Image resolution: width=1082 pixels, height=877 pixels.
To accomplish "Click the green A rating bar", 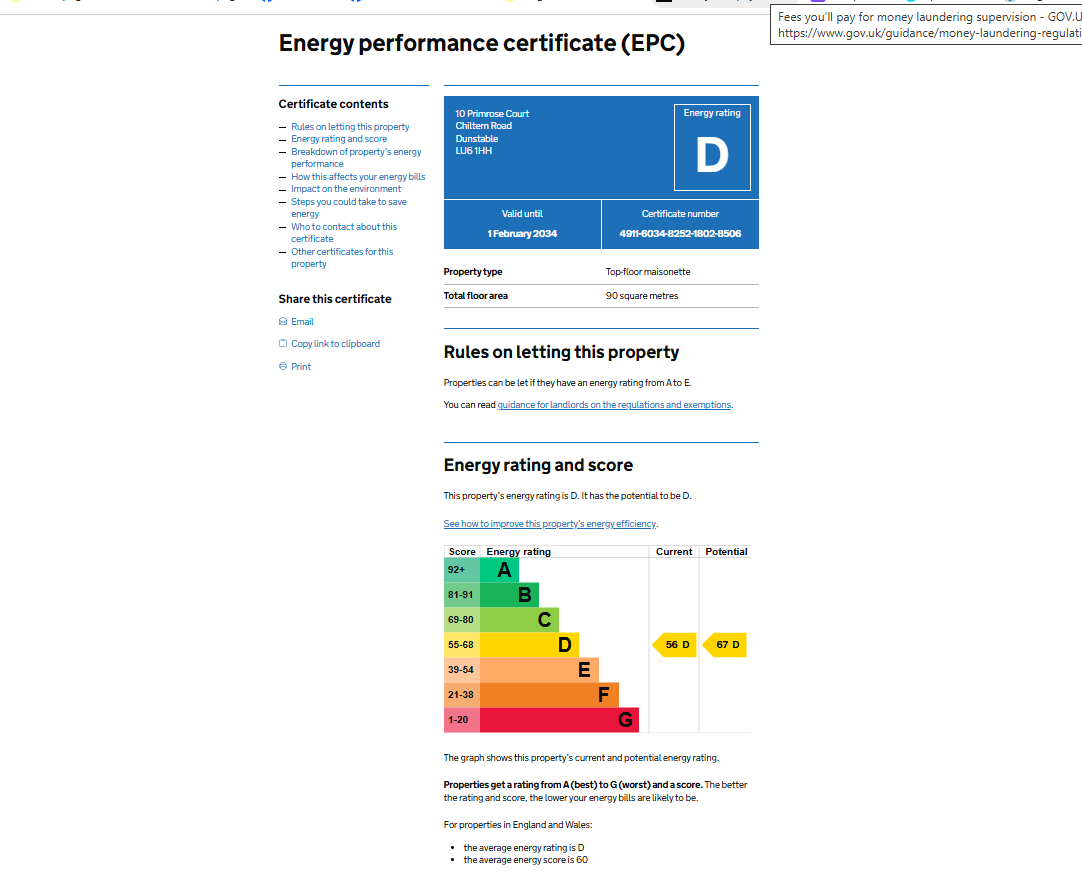I will pyautogui.click(x=499, y=570).
